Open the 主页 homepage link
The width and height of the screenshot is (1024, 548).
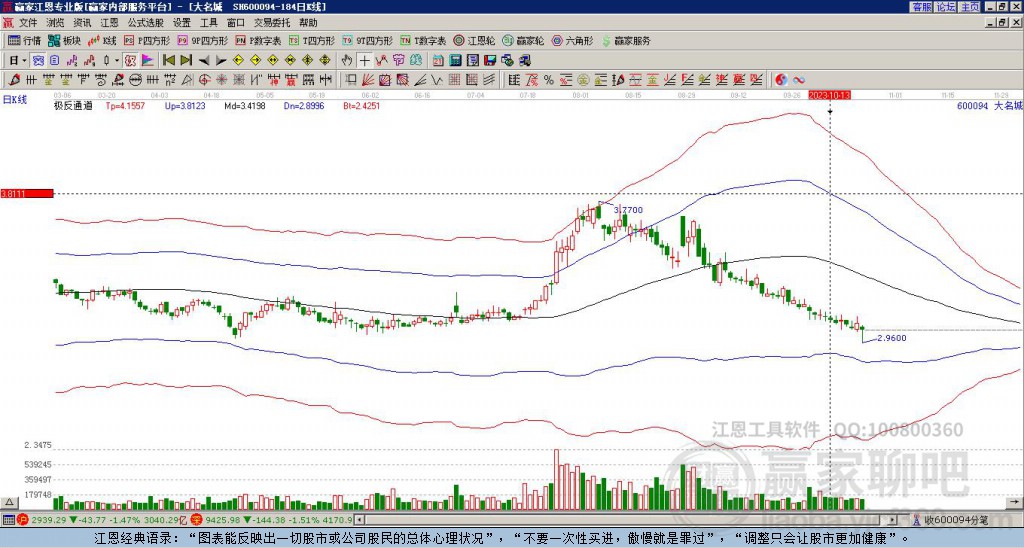coord(969,7)
